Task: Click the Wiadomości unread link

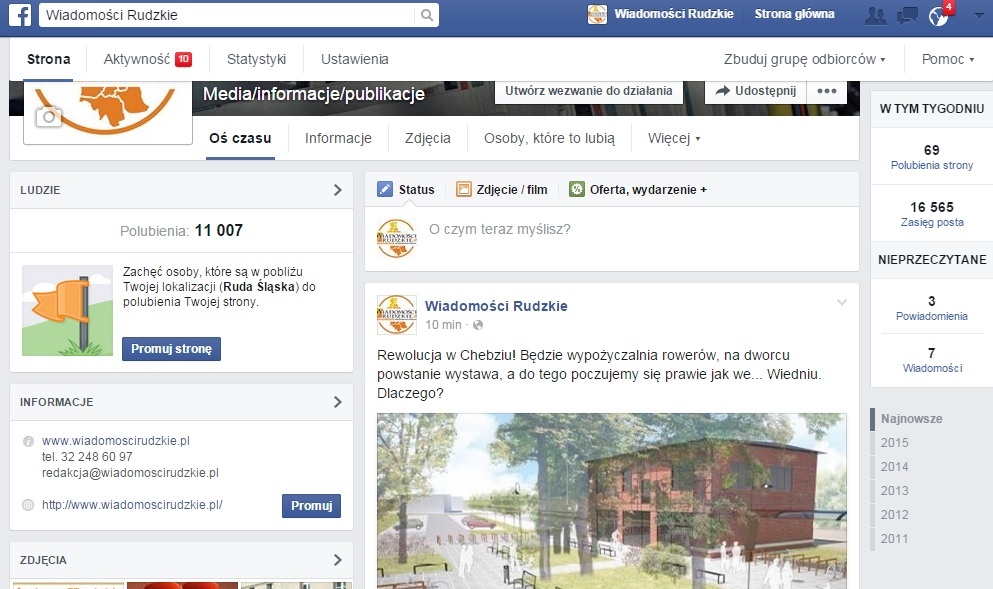Action: 932,368
